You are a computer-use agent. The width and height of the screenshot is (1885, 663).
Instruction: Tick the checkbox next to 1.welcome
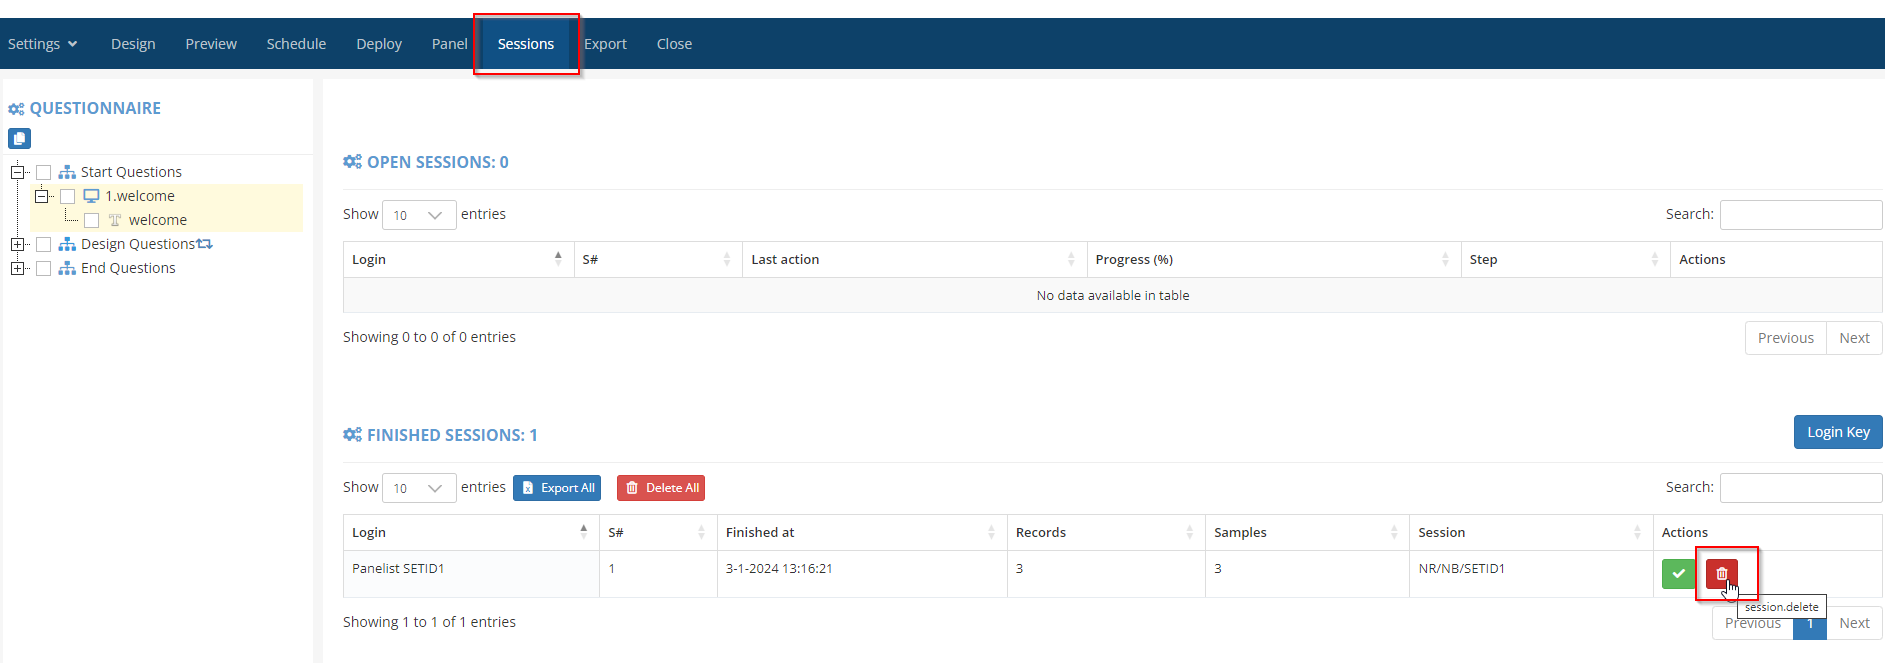(68, 196)
